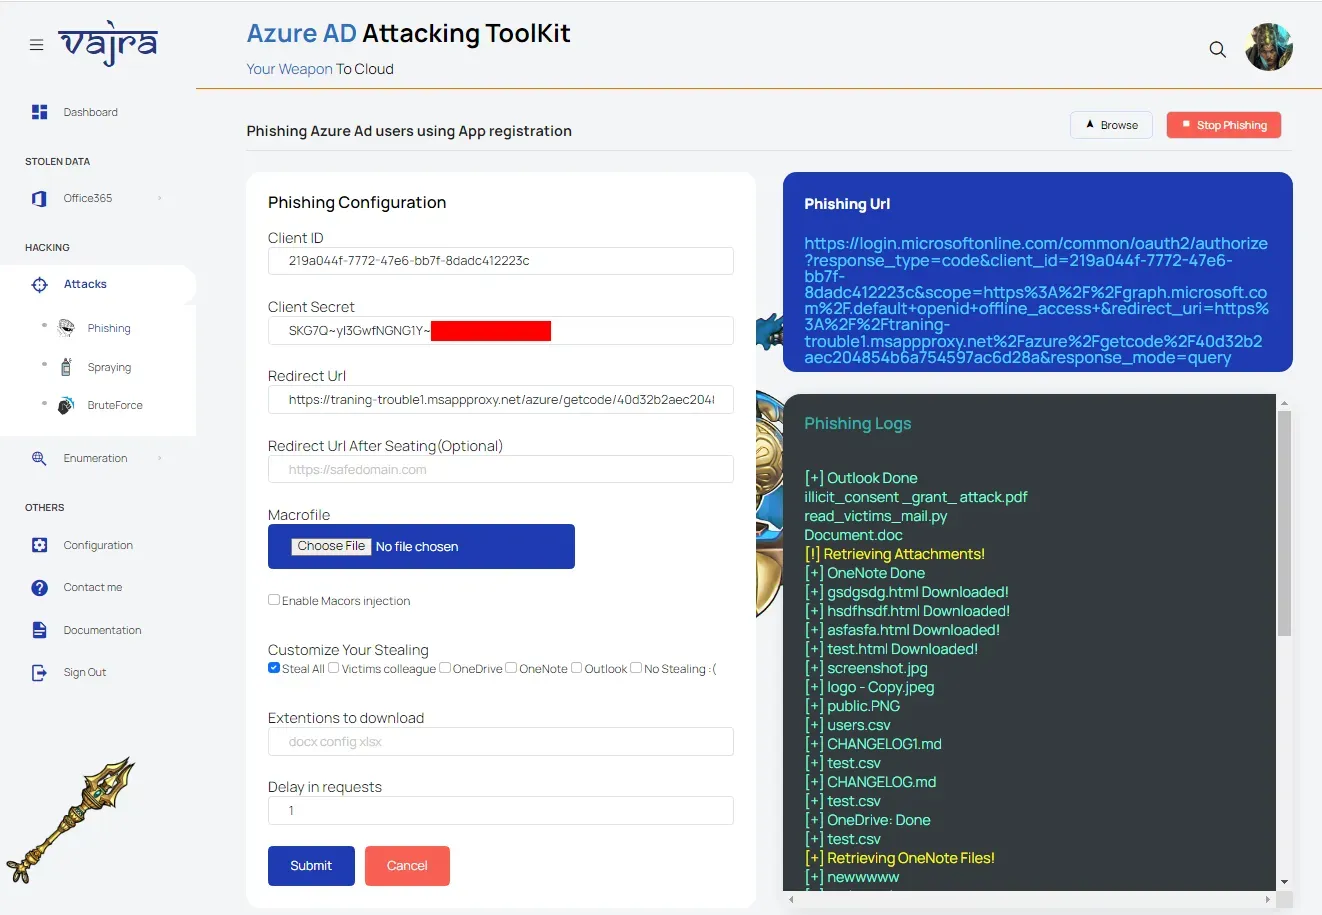Open the Documentation link
Image resolution: width=1322 pixels, height=915 pixels.
coord(102,630)
